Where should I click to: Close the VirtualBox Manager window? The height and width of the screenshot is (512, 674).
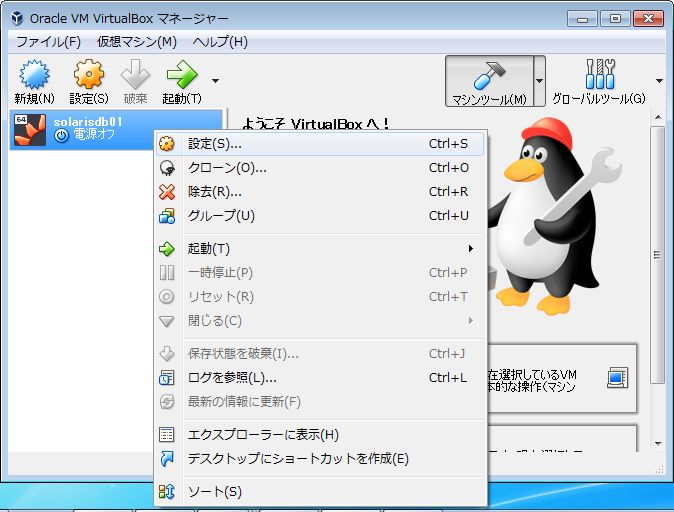648,19
